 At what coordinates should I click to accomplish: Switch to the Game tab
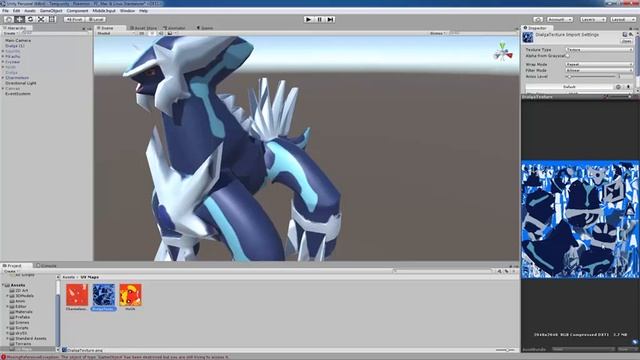[205, 28]
